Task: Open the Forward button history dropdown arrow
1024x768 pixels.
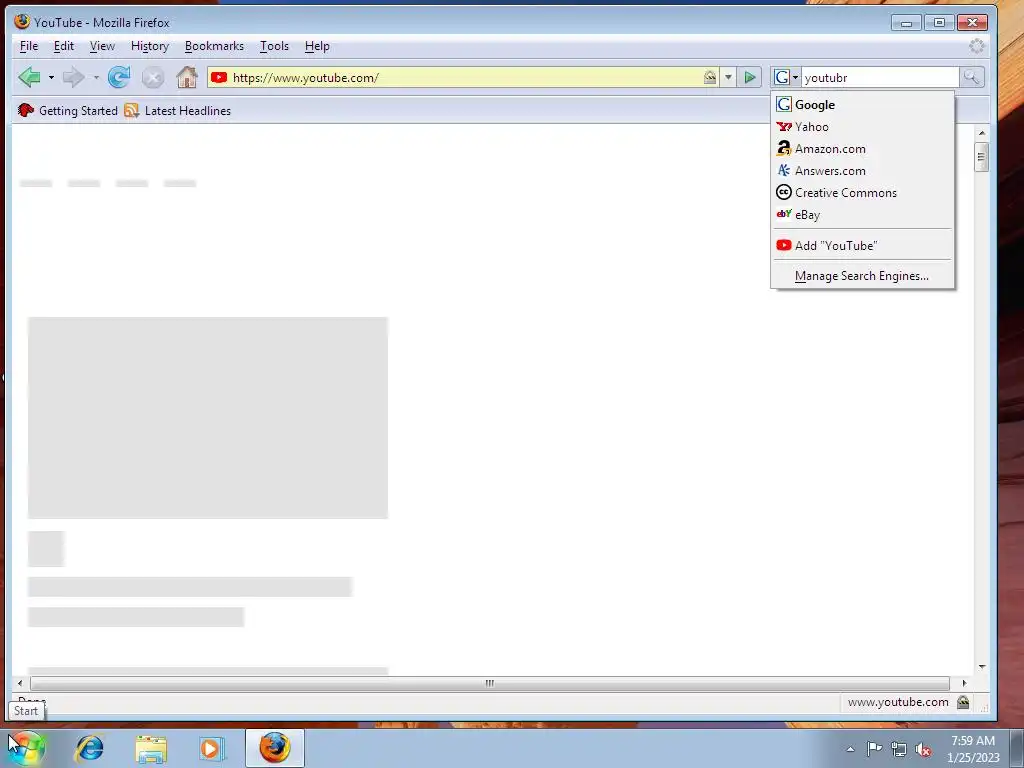Action: 96,78
